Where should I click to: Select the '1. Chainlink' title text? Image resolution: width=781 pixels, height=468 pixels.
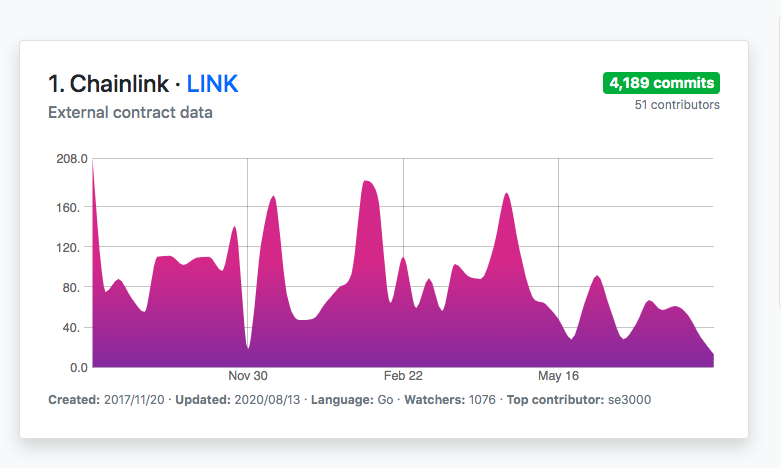(x=109, y=84)
